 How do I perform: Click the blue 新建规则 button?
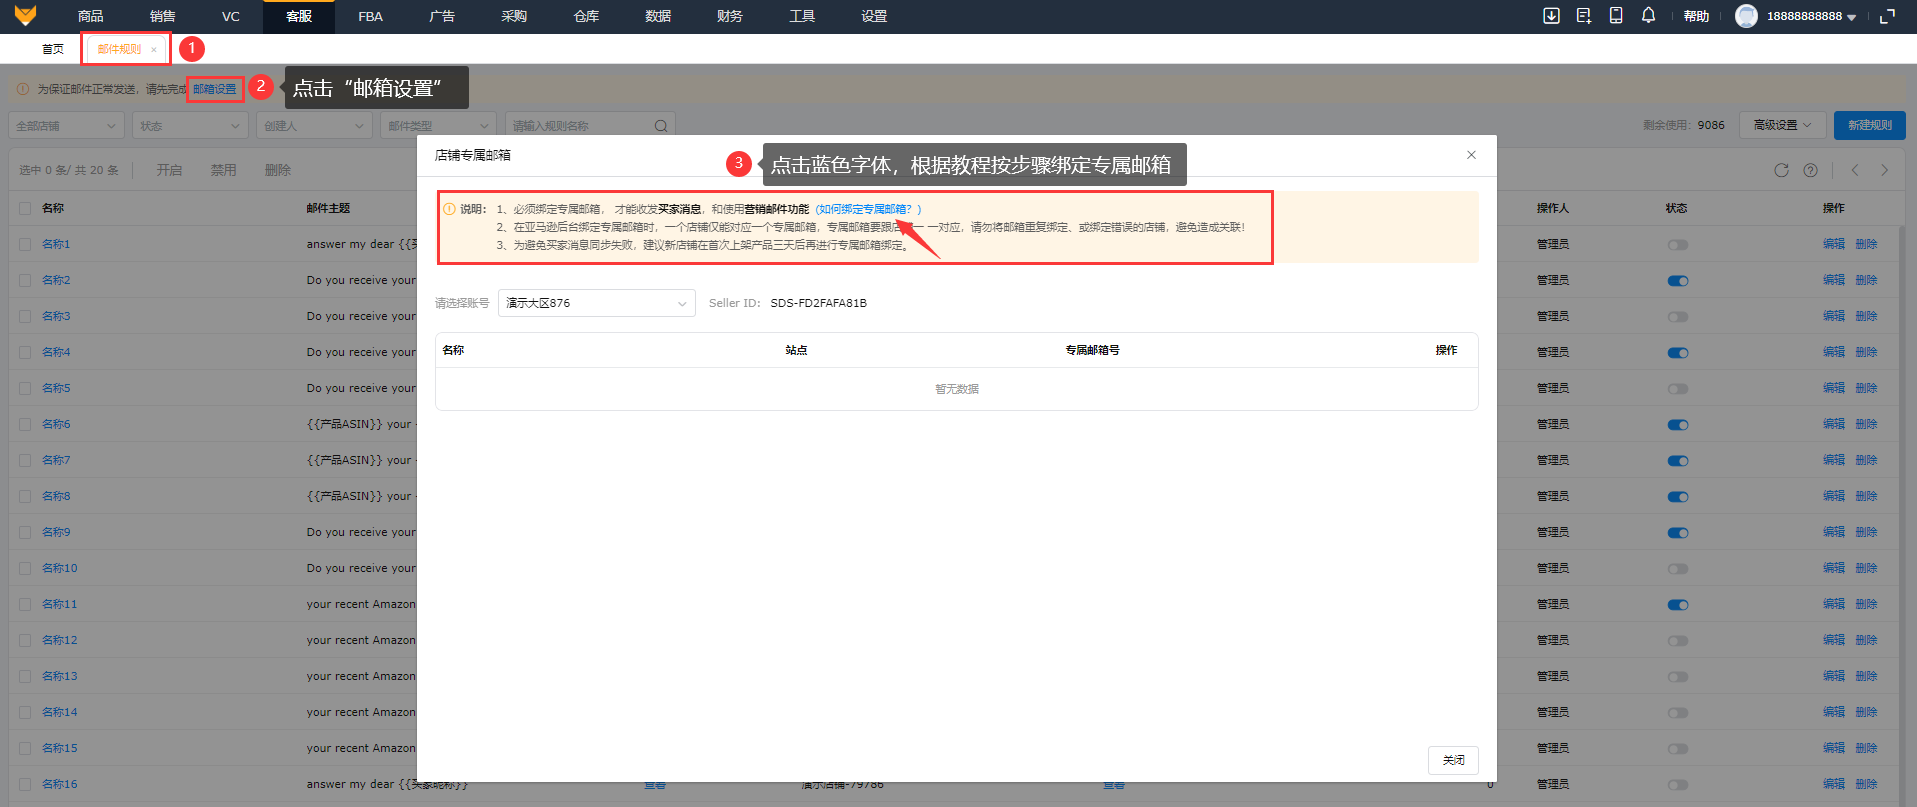click(1870, 125)
